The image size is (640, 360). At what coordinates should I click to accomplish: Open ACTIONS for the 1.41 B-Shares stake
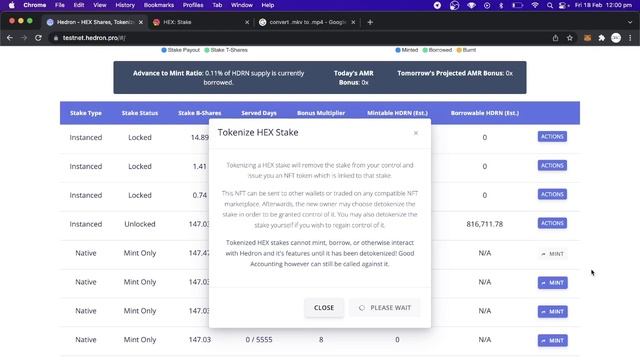pyautogui.click(x=552, y=166)
